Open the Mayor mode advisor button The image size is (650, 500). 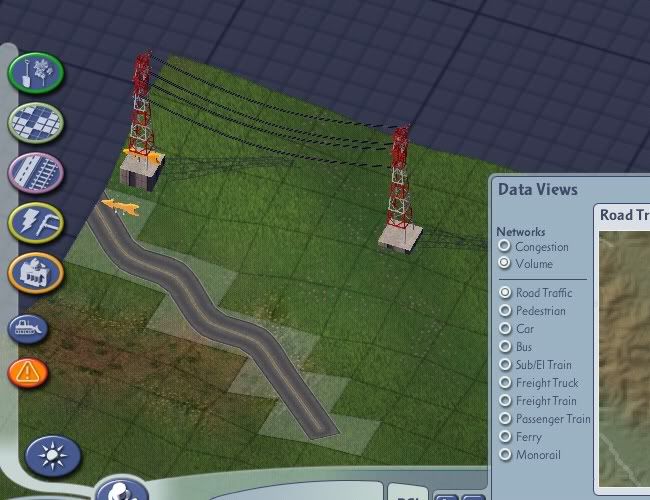point(122,490)
